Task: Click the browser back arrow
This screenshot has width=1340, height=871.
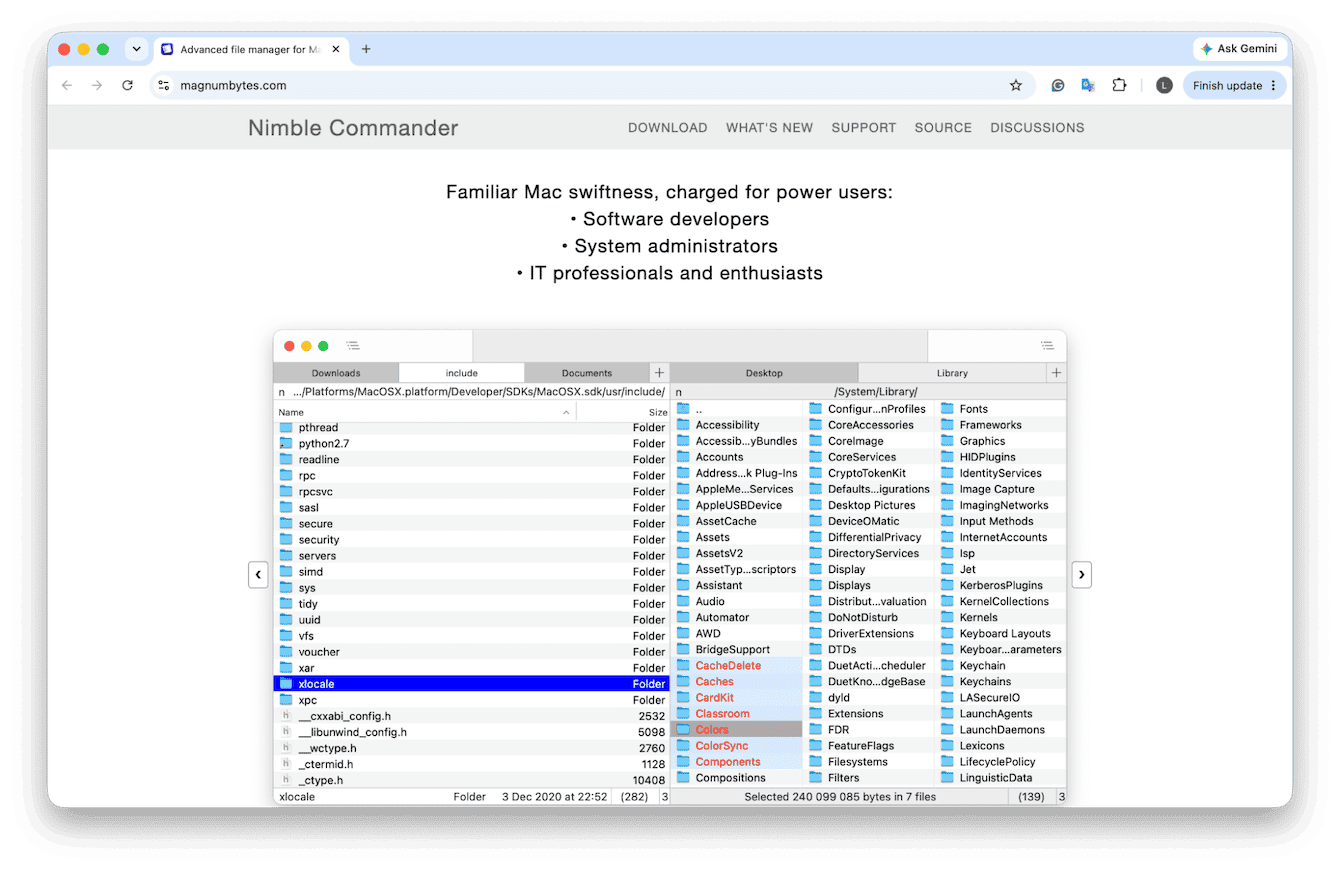Action: point(67,86)
